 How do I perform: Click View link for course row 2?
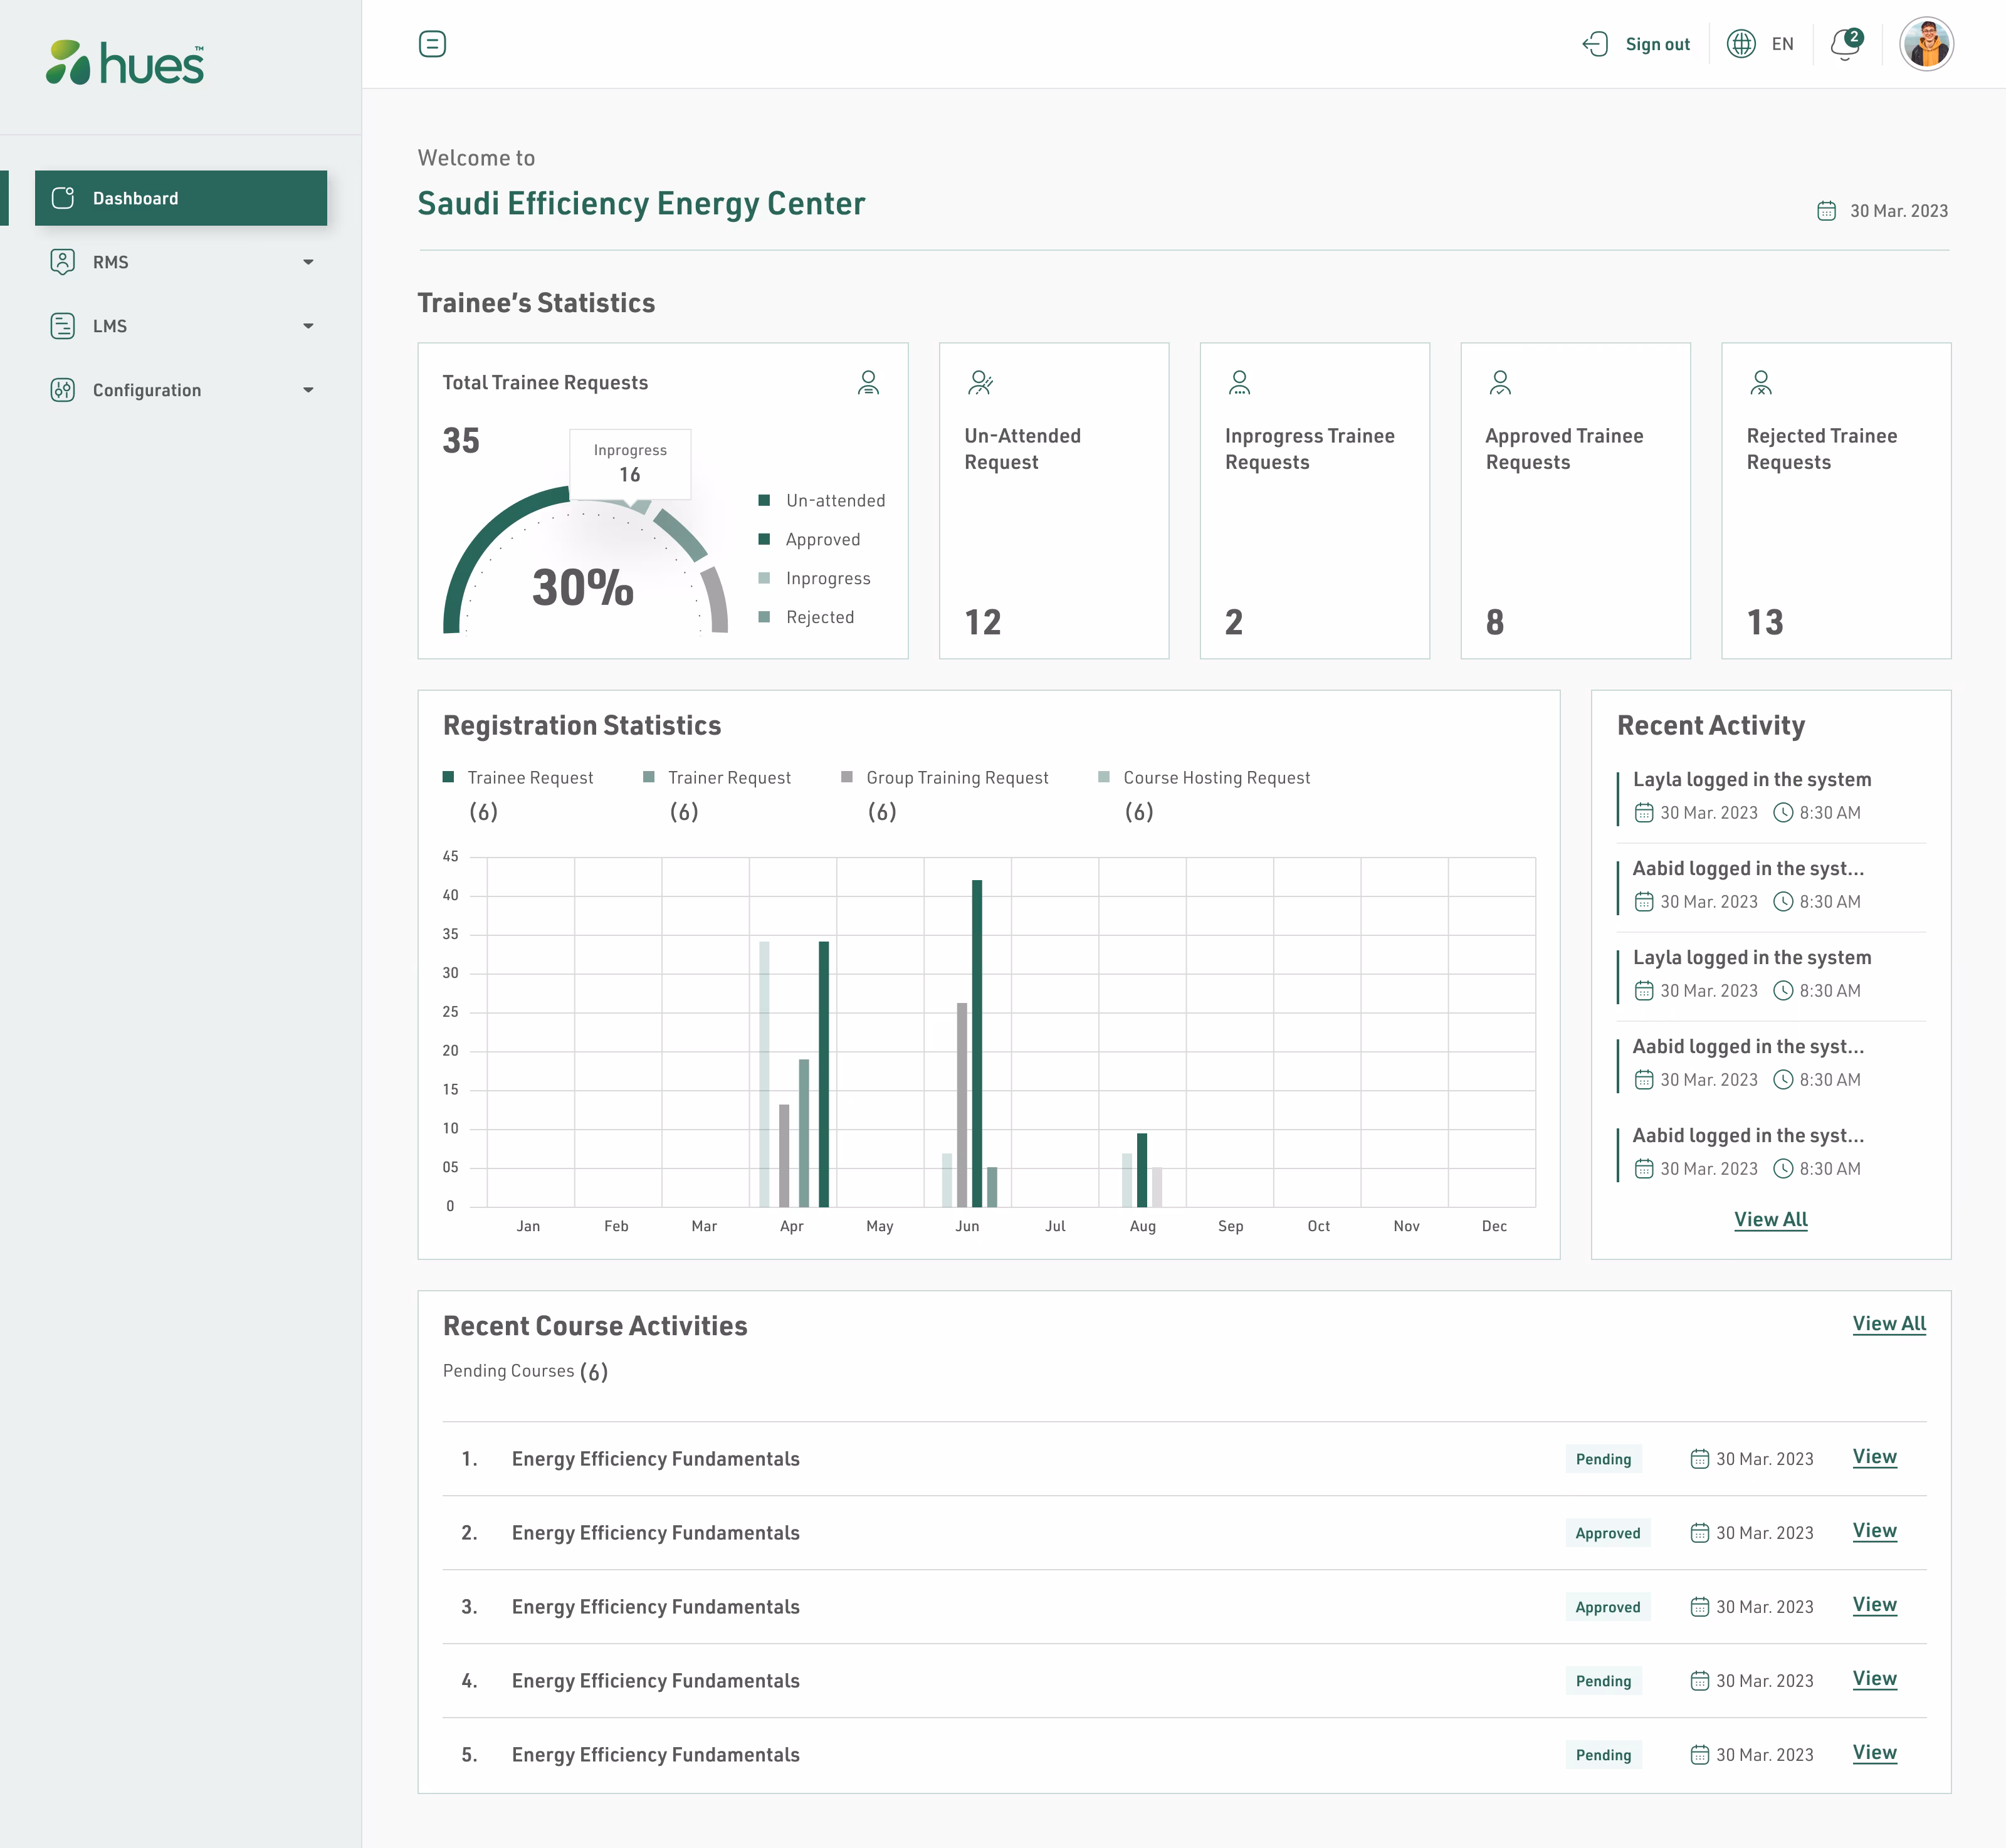click(x=1874, y=1531)
